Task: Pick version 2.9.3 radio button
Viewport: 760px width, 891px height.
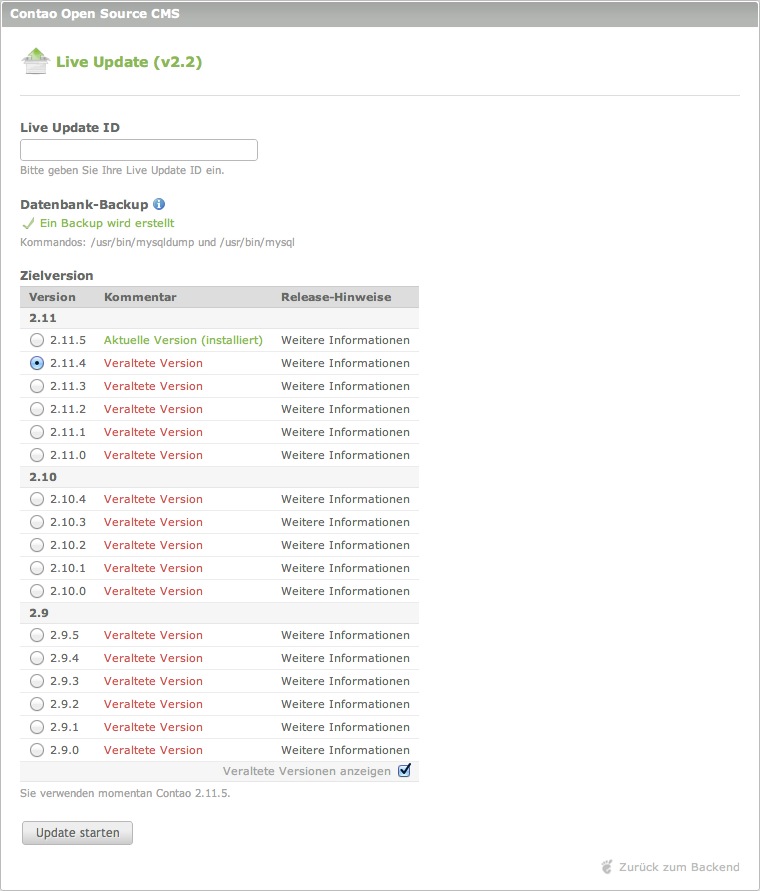Action: [37, 681]
